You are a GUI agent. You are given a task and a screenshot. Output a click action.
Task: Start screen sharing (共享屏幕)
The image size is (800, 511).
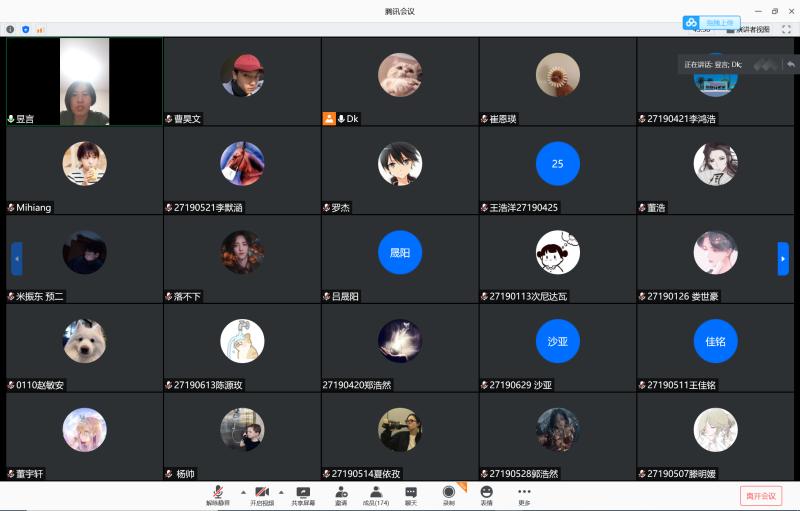303,494
